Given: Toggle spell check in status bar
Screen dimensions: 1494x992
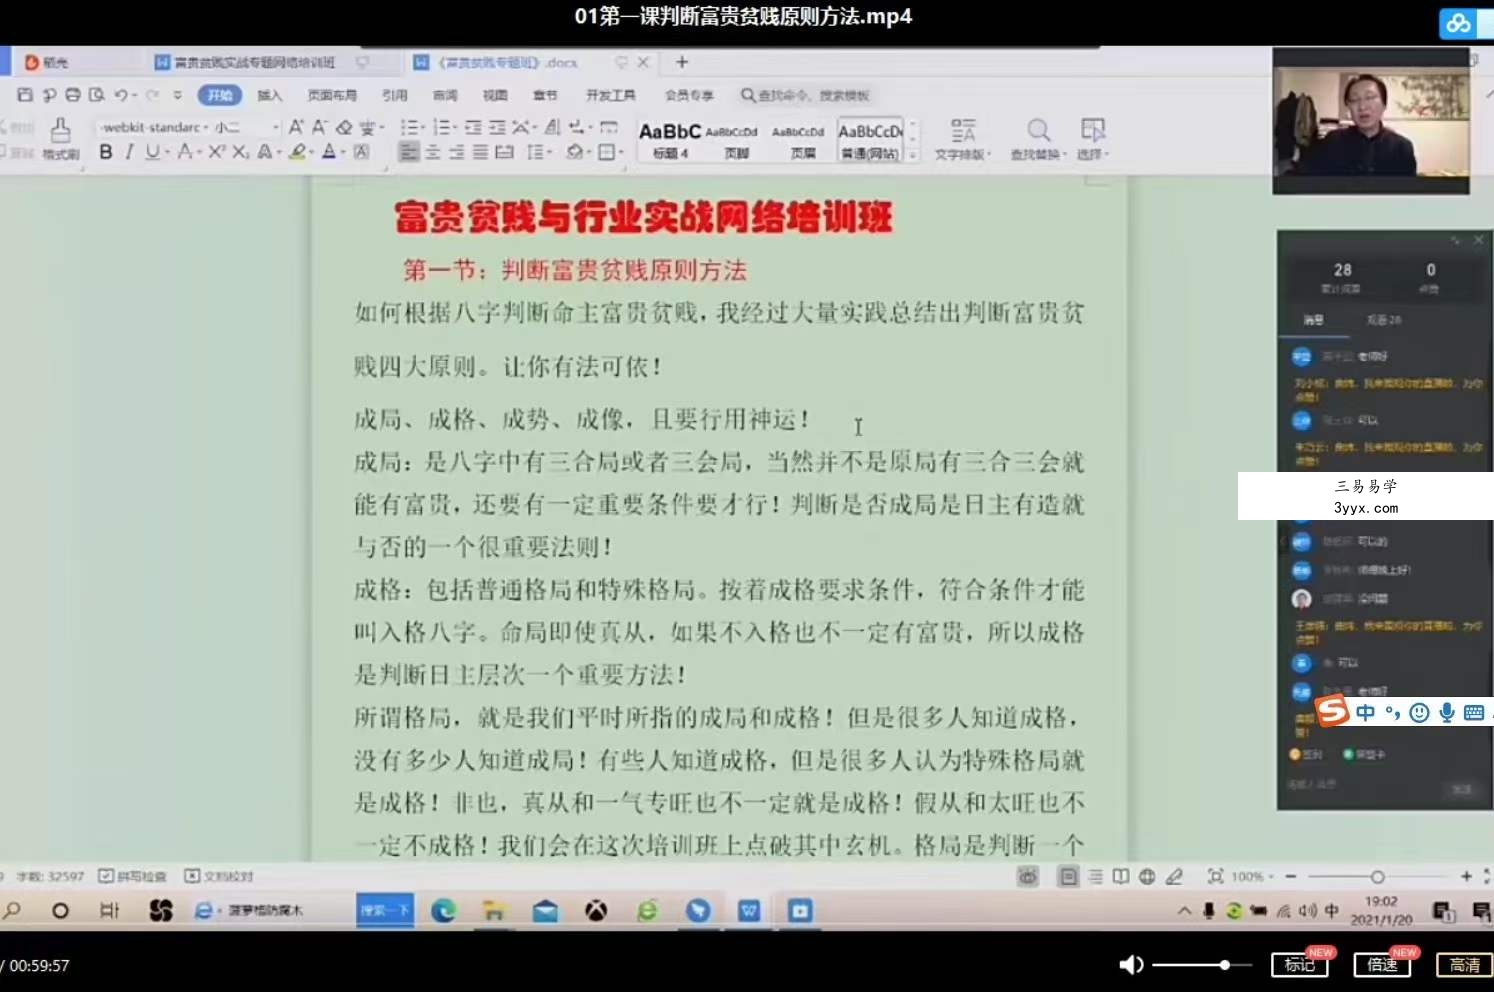Looking at the screenshot, I should 132,876.
